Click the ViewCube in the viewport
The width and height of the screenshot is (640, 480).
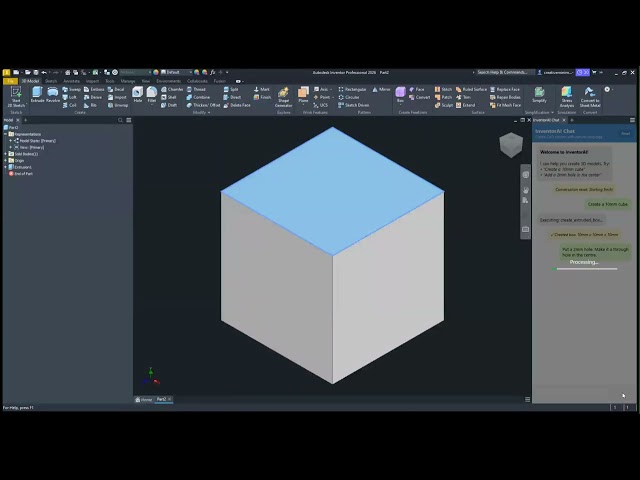(x=511, y=144)
